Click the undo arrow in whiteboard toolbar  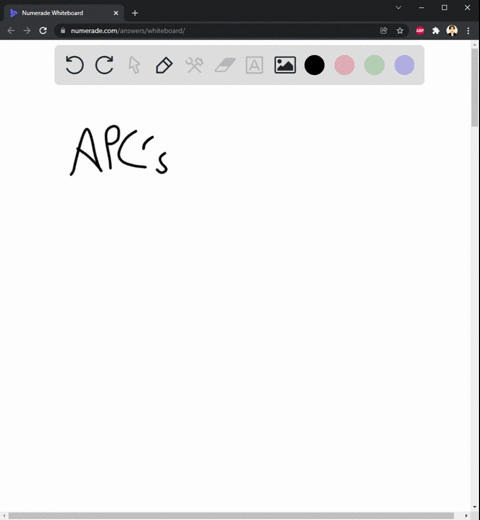(74, 65)
